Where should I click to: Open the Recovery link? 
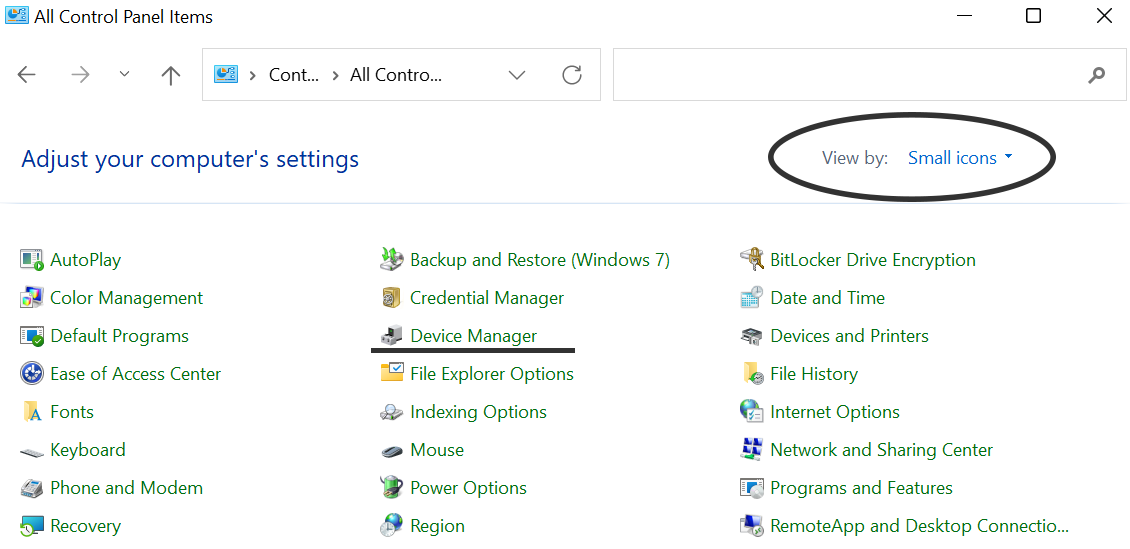click(x=86, y=526)
